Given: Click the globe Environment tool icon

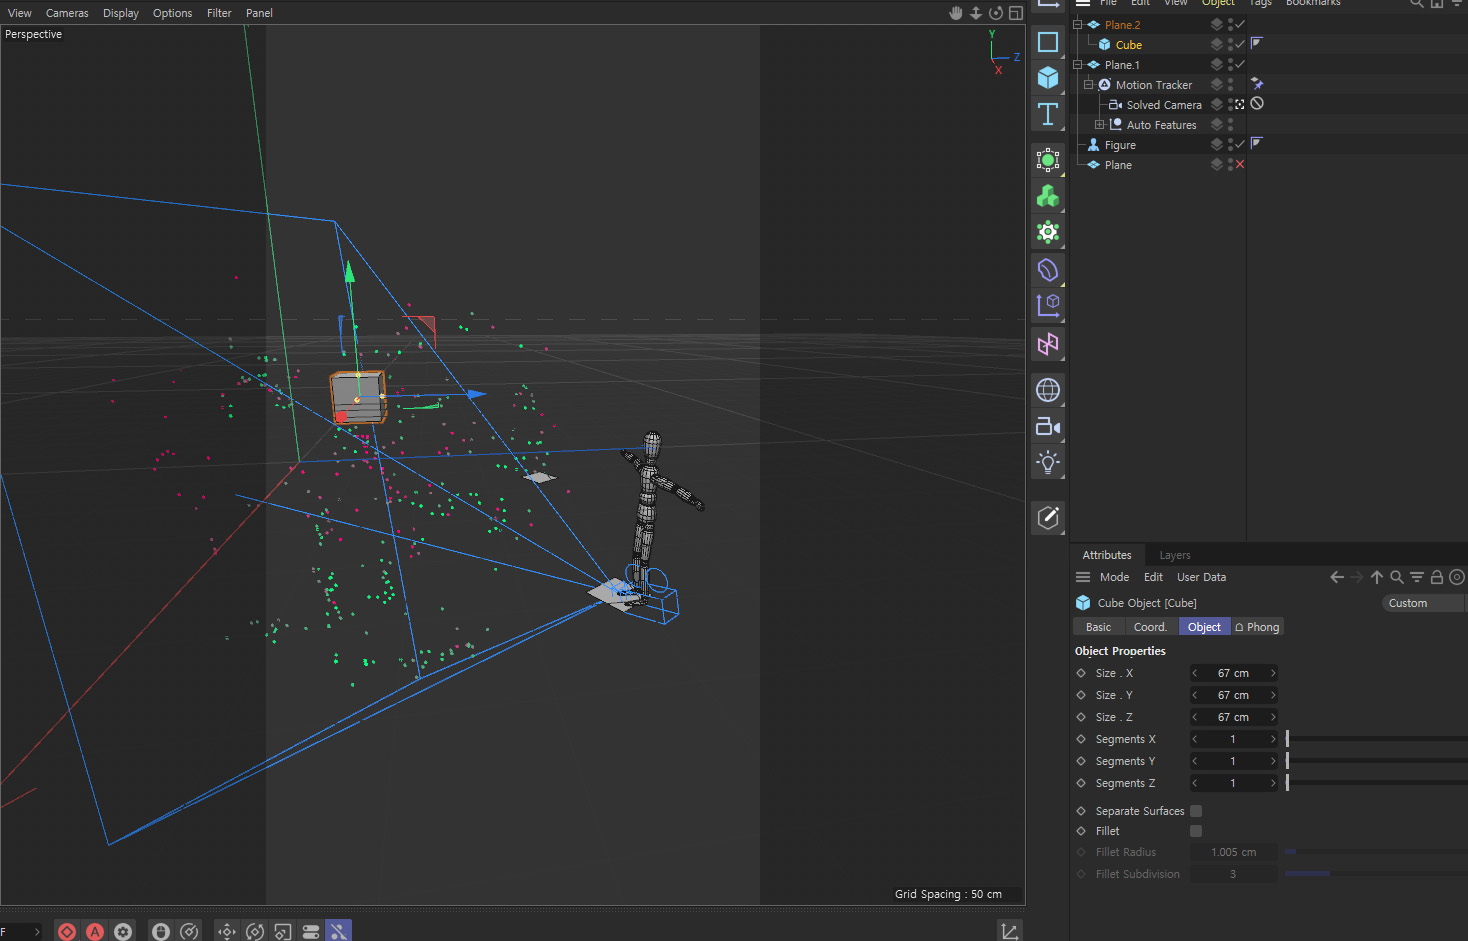Looking at the screenshot, I should [1047, 390].
